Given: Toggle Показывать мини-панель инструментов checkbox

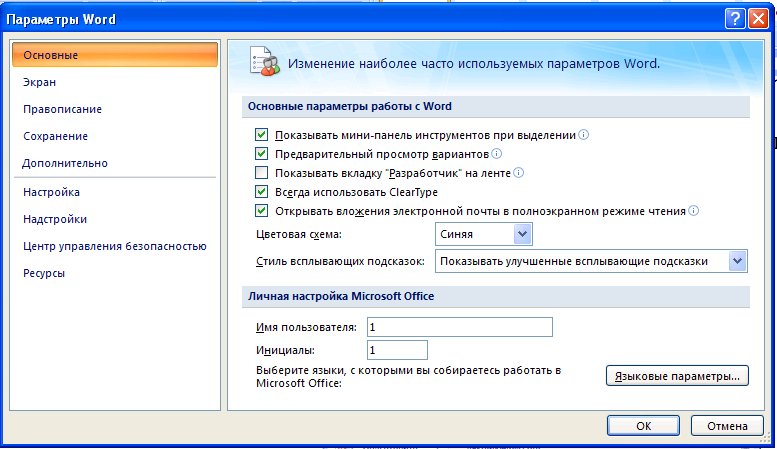Looking at the screenshot, I should coord(261,135).
